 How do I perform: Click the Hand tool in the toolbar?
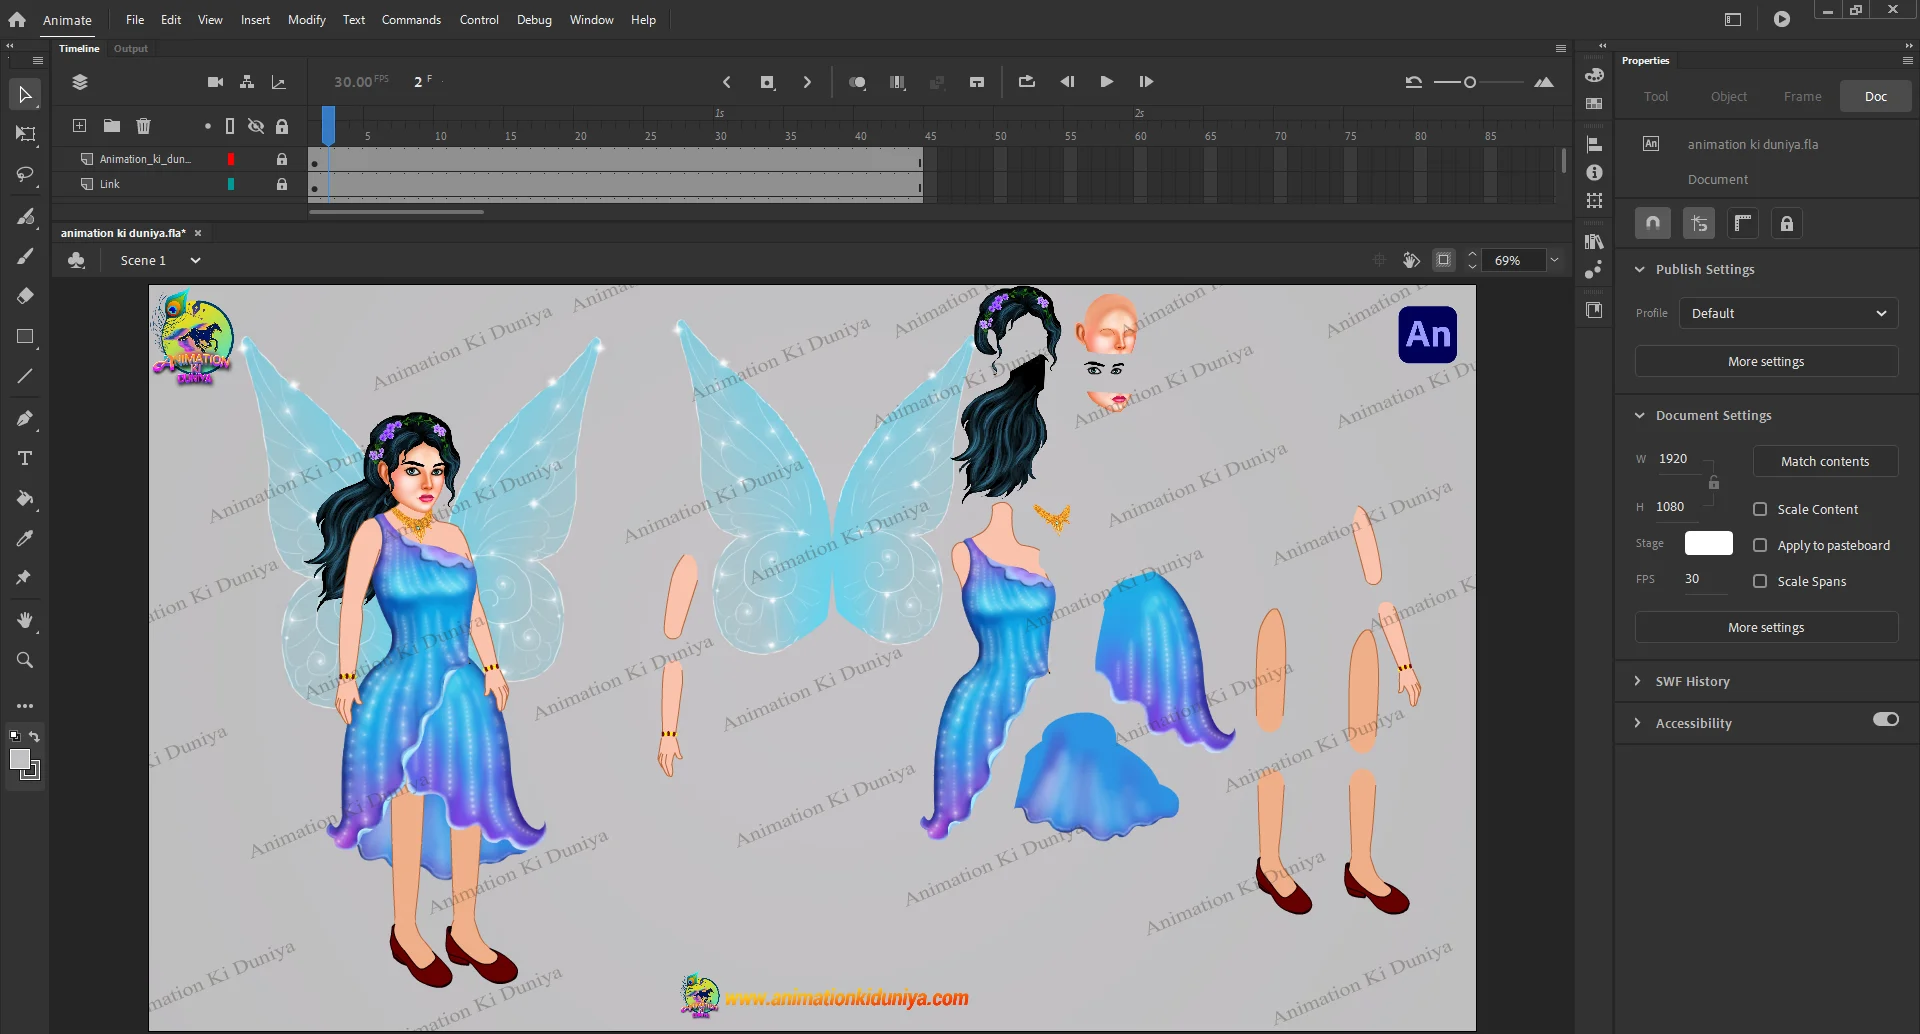[x=25, y=620]
